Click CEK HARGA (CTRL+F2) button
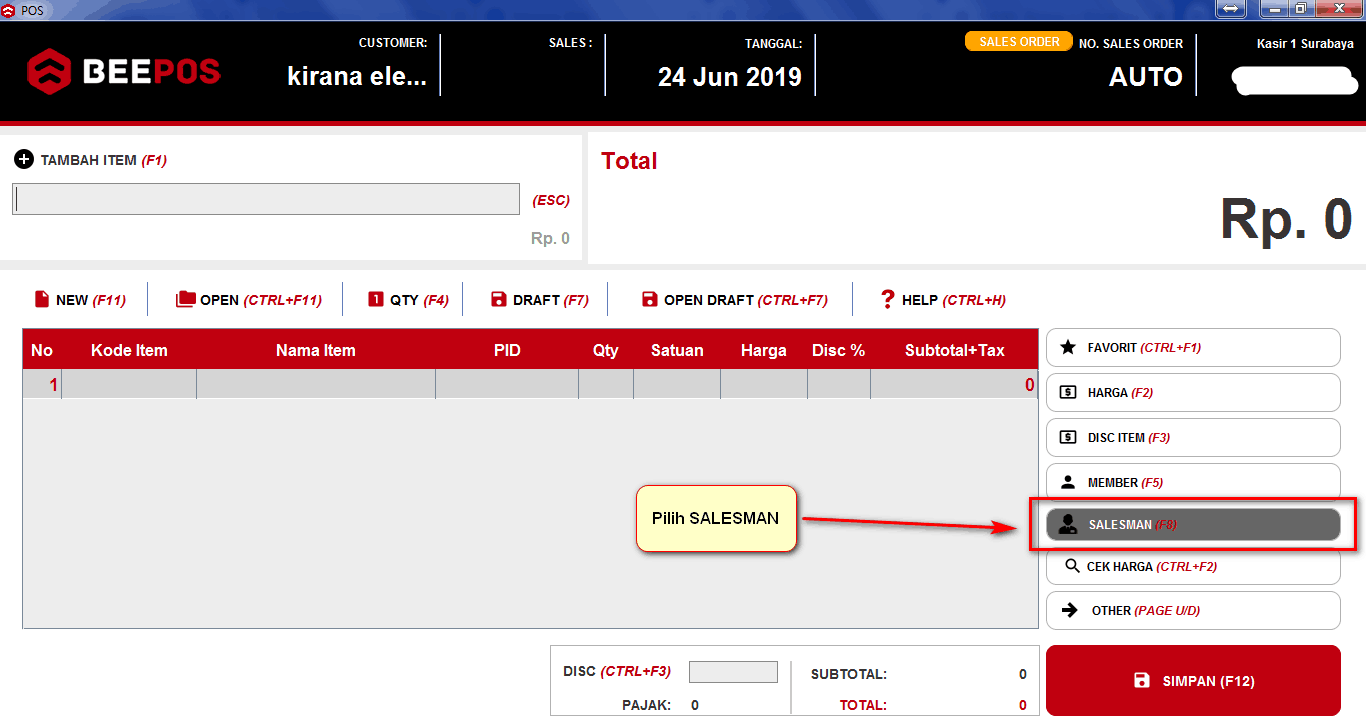Viewport: 1366px width, 724px height. [x=1193, y=566]
